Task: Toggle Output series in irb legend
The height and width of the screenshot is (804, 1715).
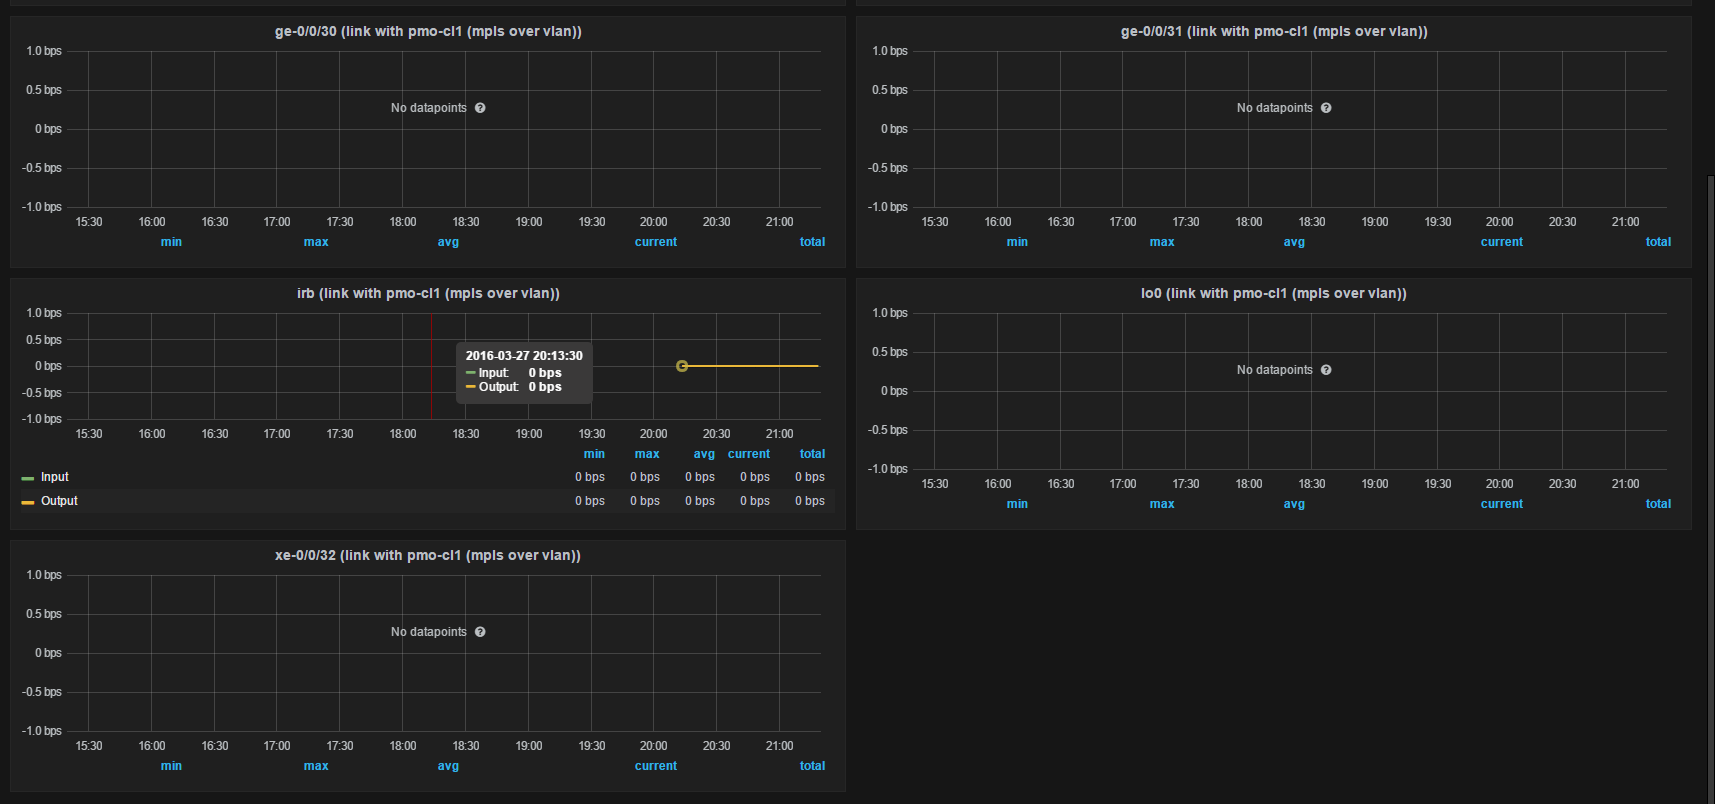Action: click(59, 501)
